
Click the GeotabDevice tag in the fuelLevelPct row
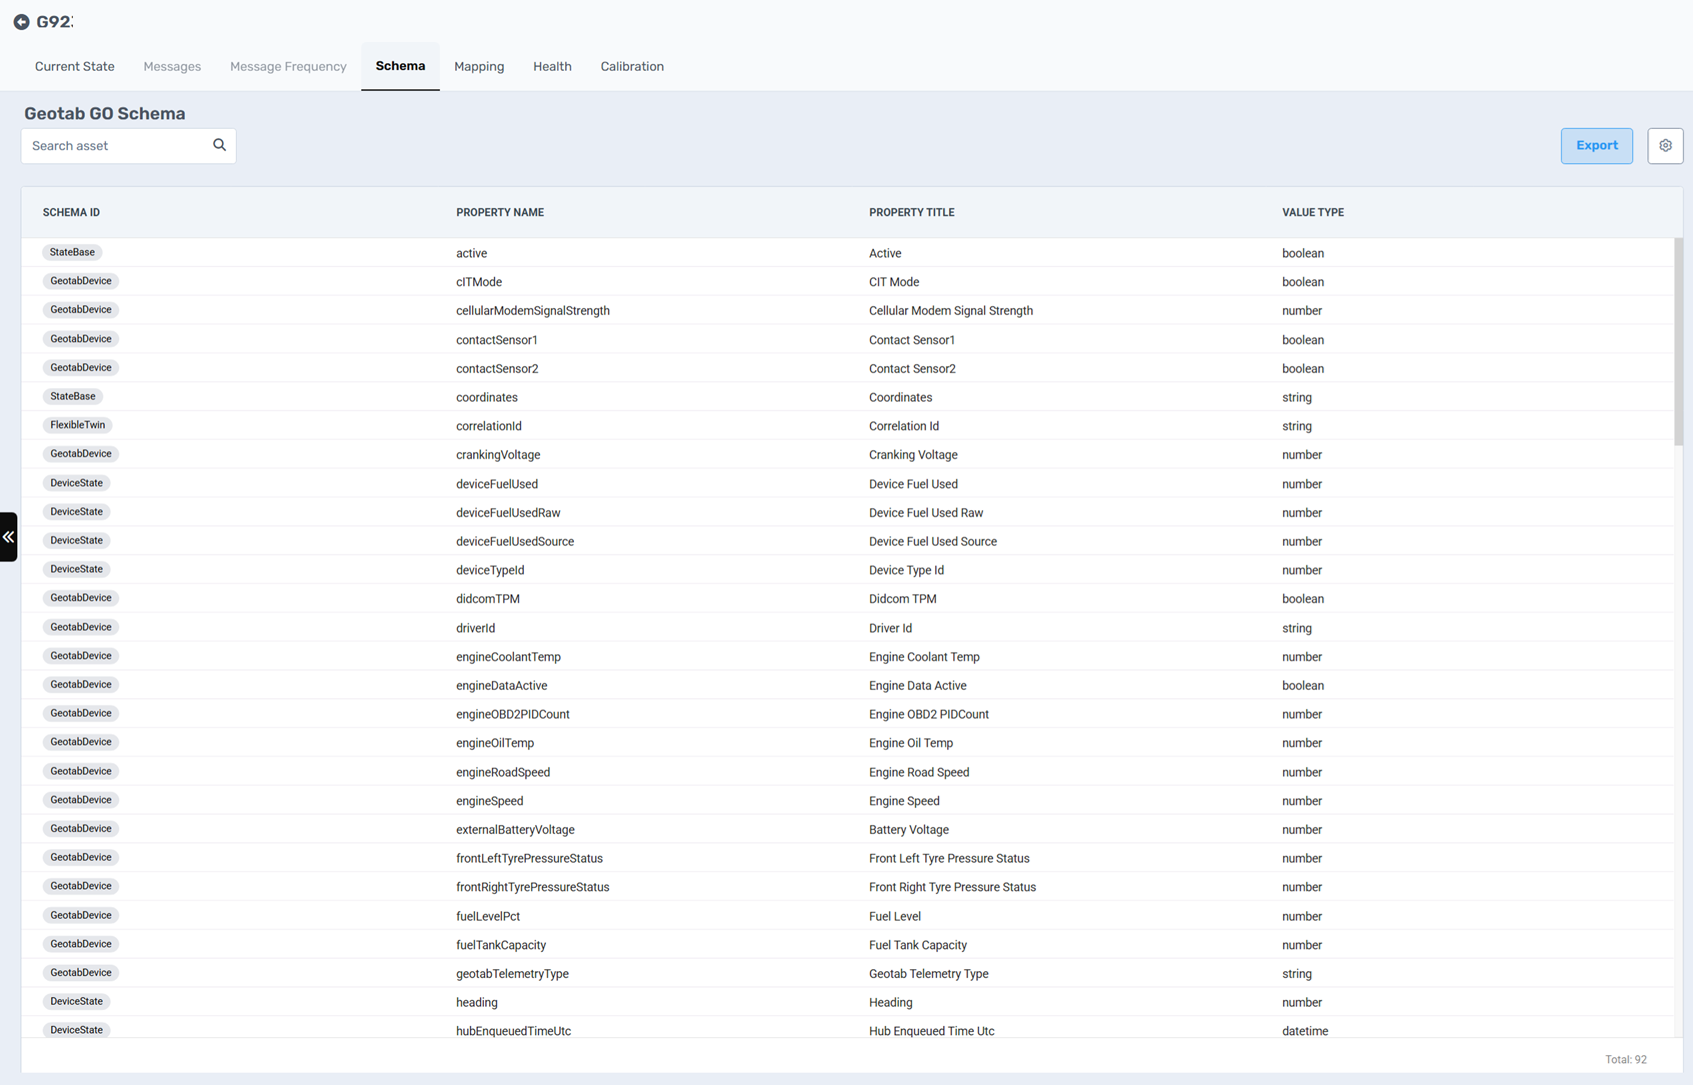tap(80, 915)
